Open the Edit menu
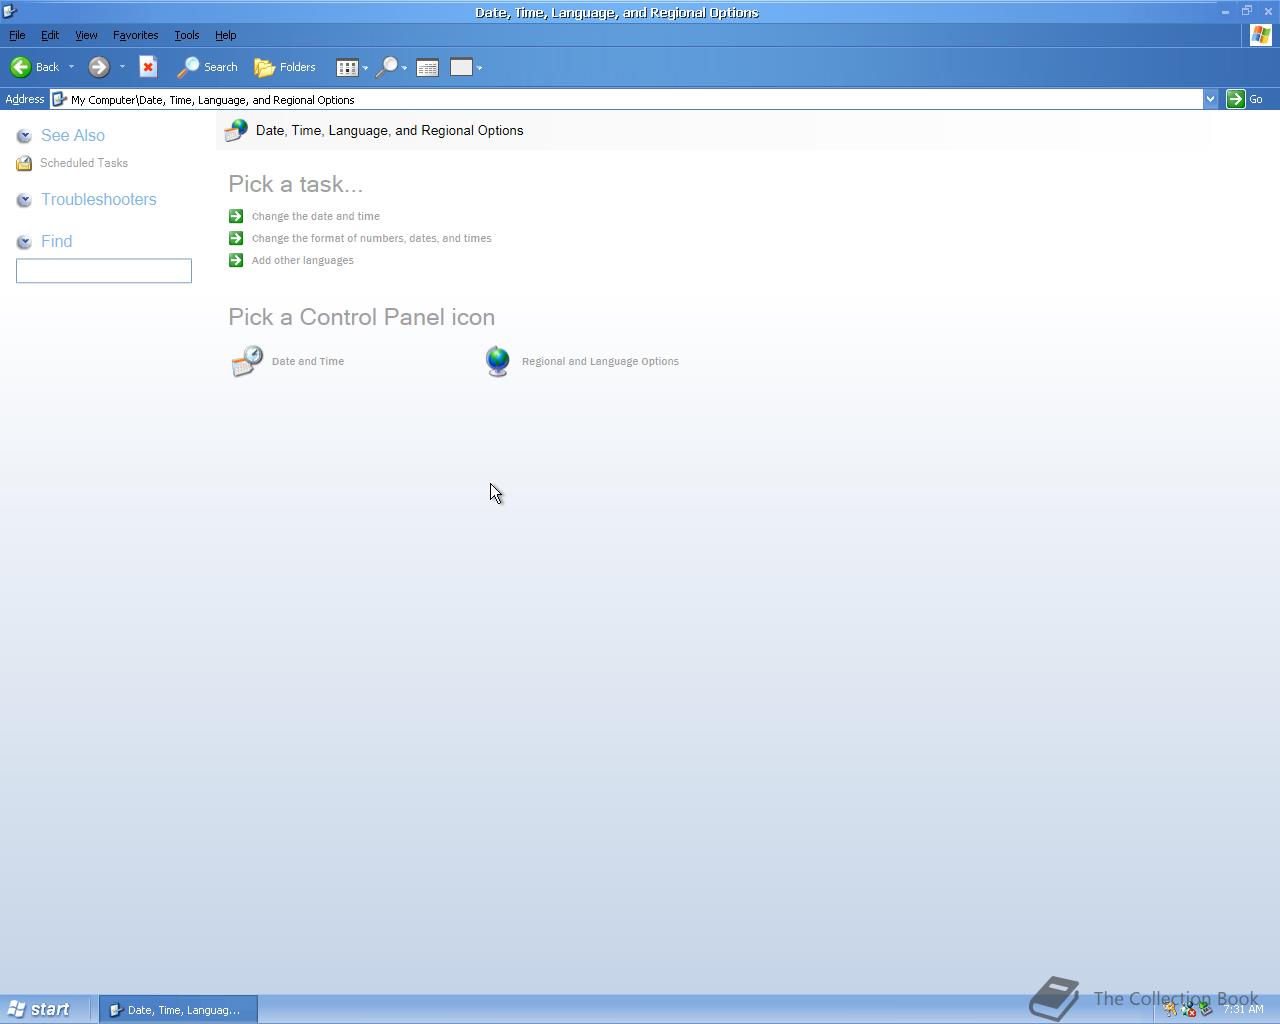The height and width of the screenshot is (1024, 1280). pos(49,35)
